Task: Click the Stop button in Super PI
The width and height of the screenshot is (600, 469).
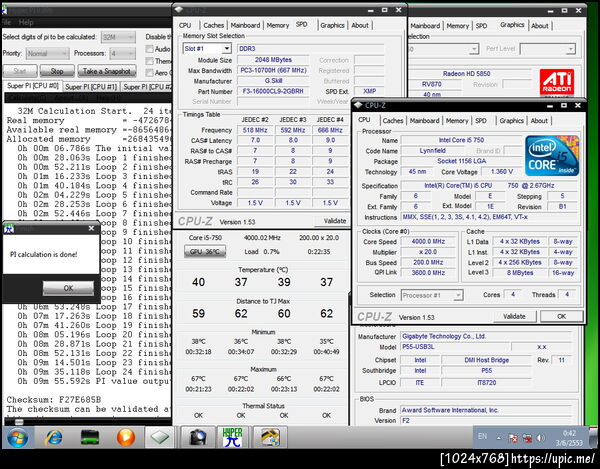Action: click(x=57, y=71)
